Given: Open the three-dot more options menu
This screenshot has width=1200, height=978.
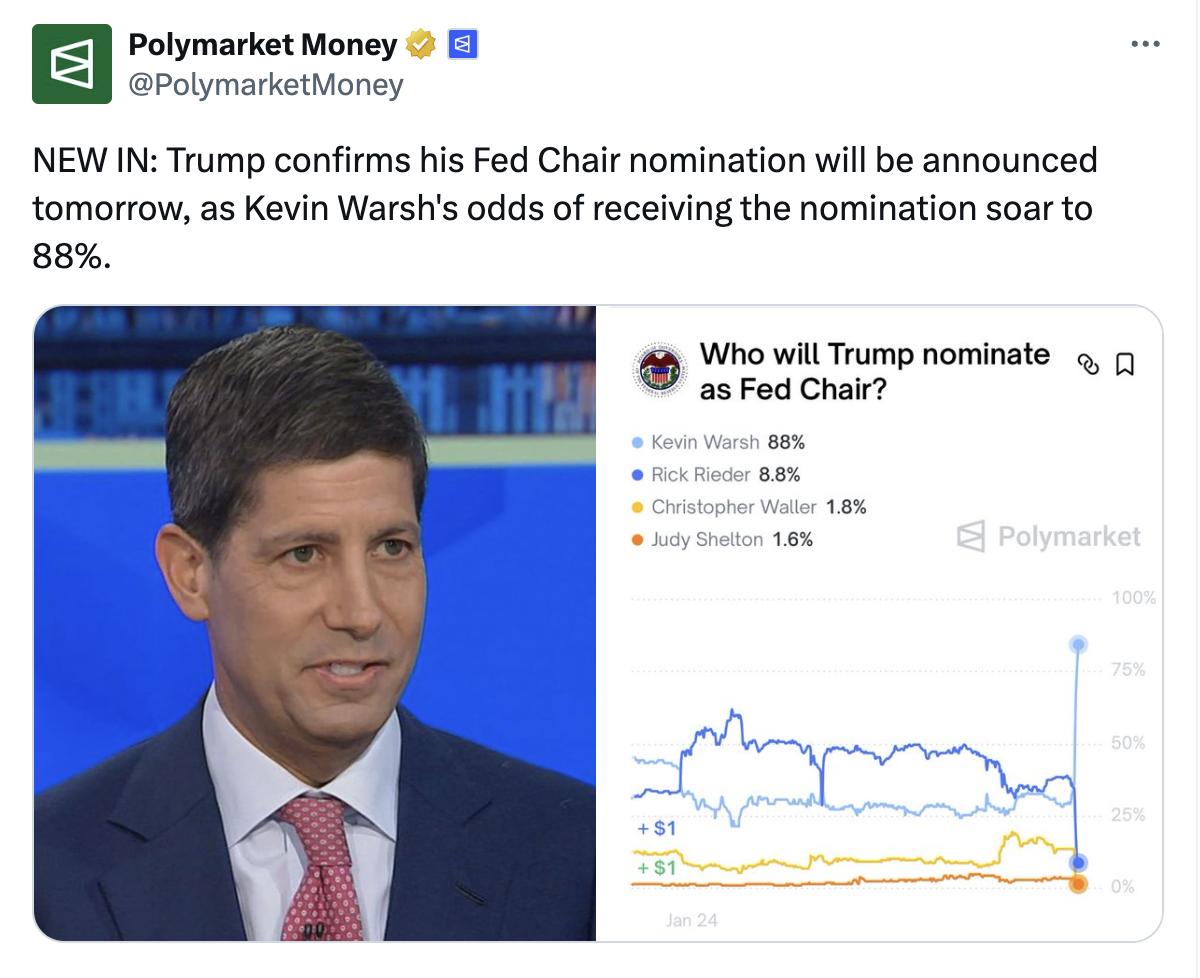Looking at the screenshot, I should (x=1145, y=44).
